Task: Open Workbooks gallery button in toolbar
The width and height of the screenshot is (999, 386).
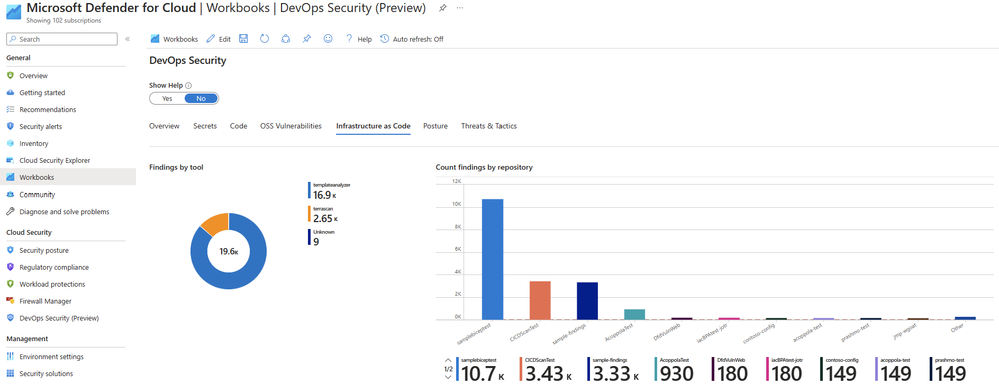Action: pyautogui.click(x=174, y=39)
